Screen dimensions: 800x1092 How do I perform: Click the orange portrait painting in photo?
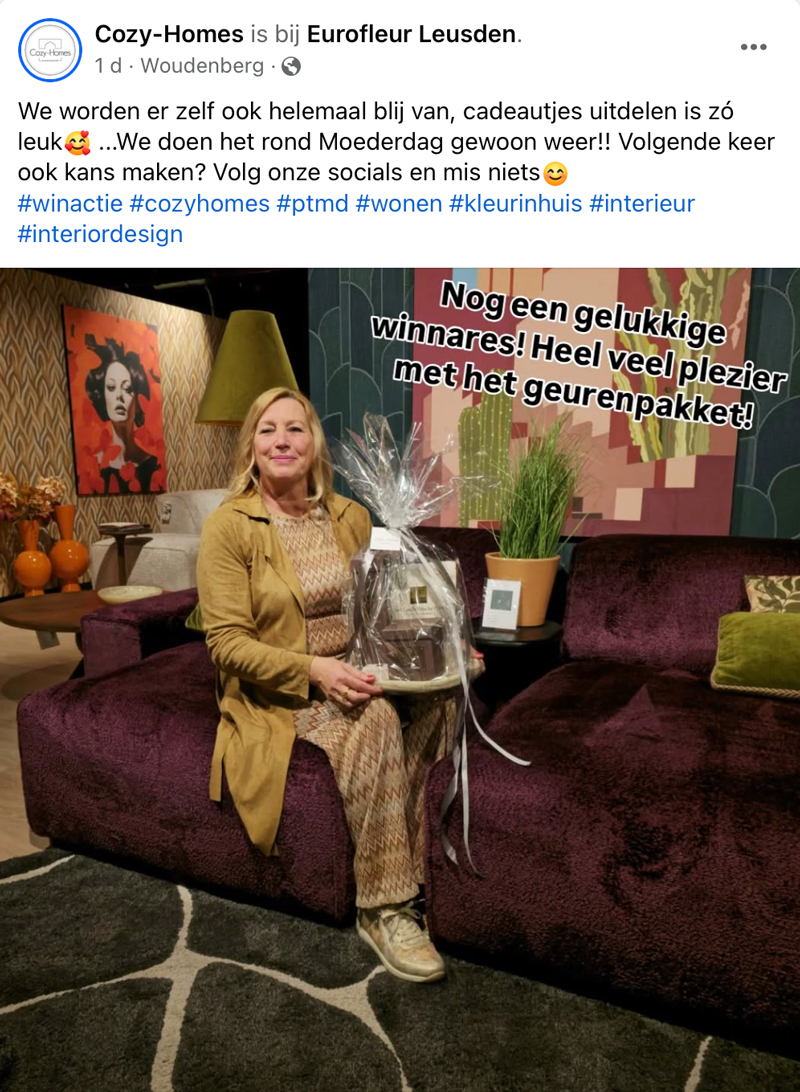click(115, 400)
